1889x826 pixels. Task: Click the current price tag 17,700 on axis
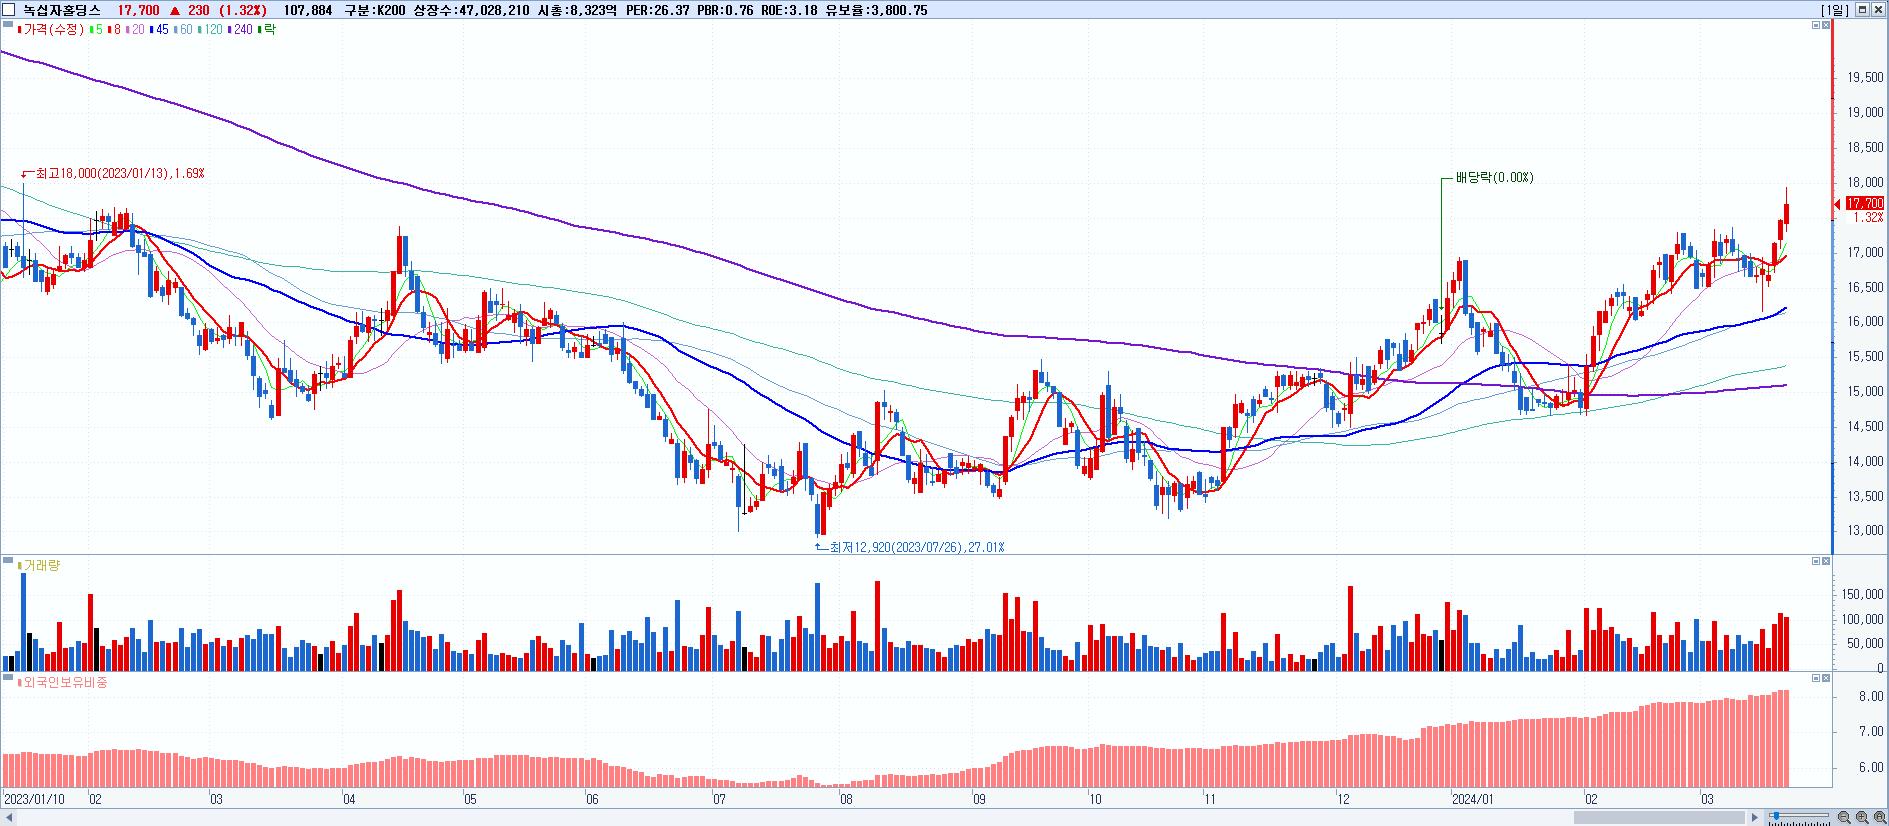(x=1865, y=203)
